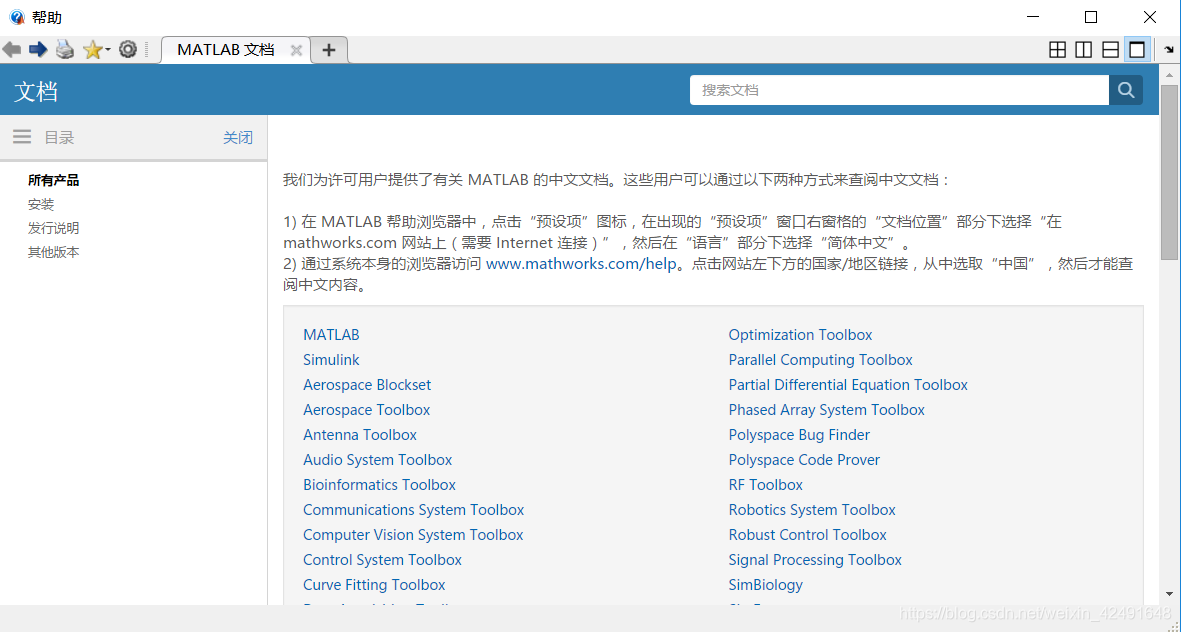Add a new tab with the plus button
1181x632 pixels.
click(328, 50)
